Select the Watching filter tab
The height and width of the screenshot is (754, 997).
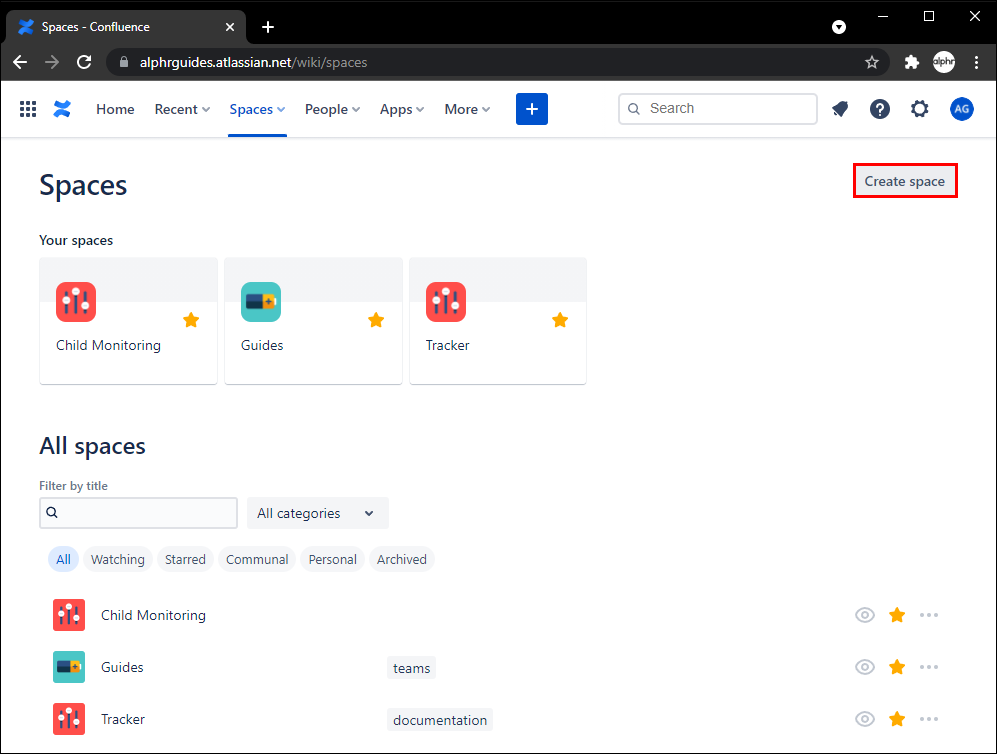(x=118, y=559)
